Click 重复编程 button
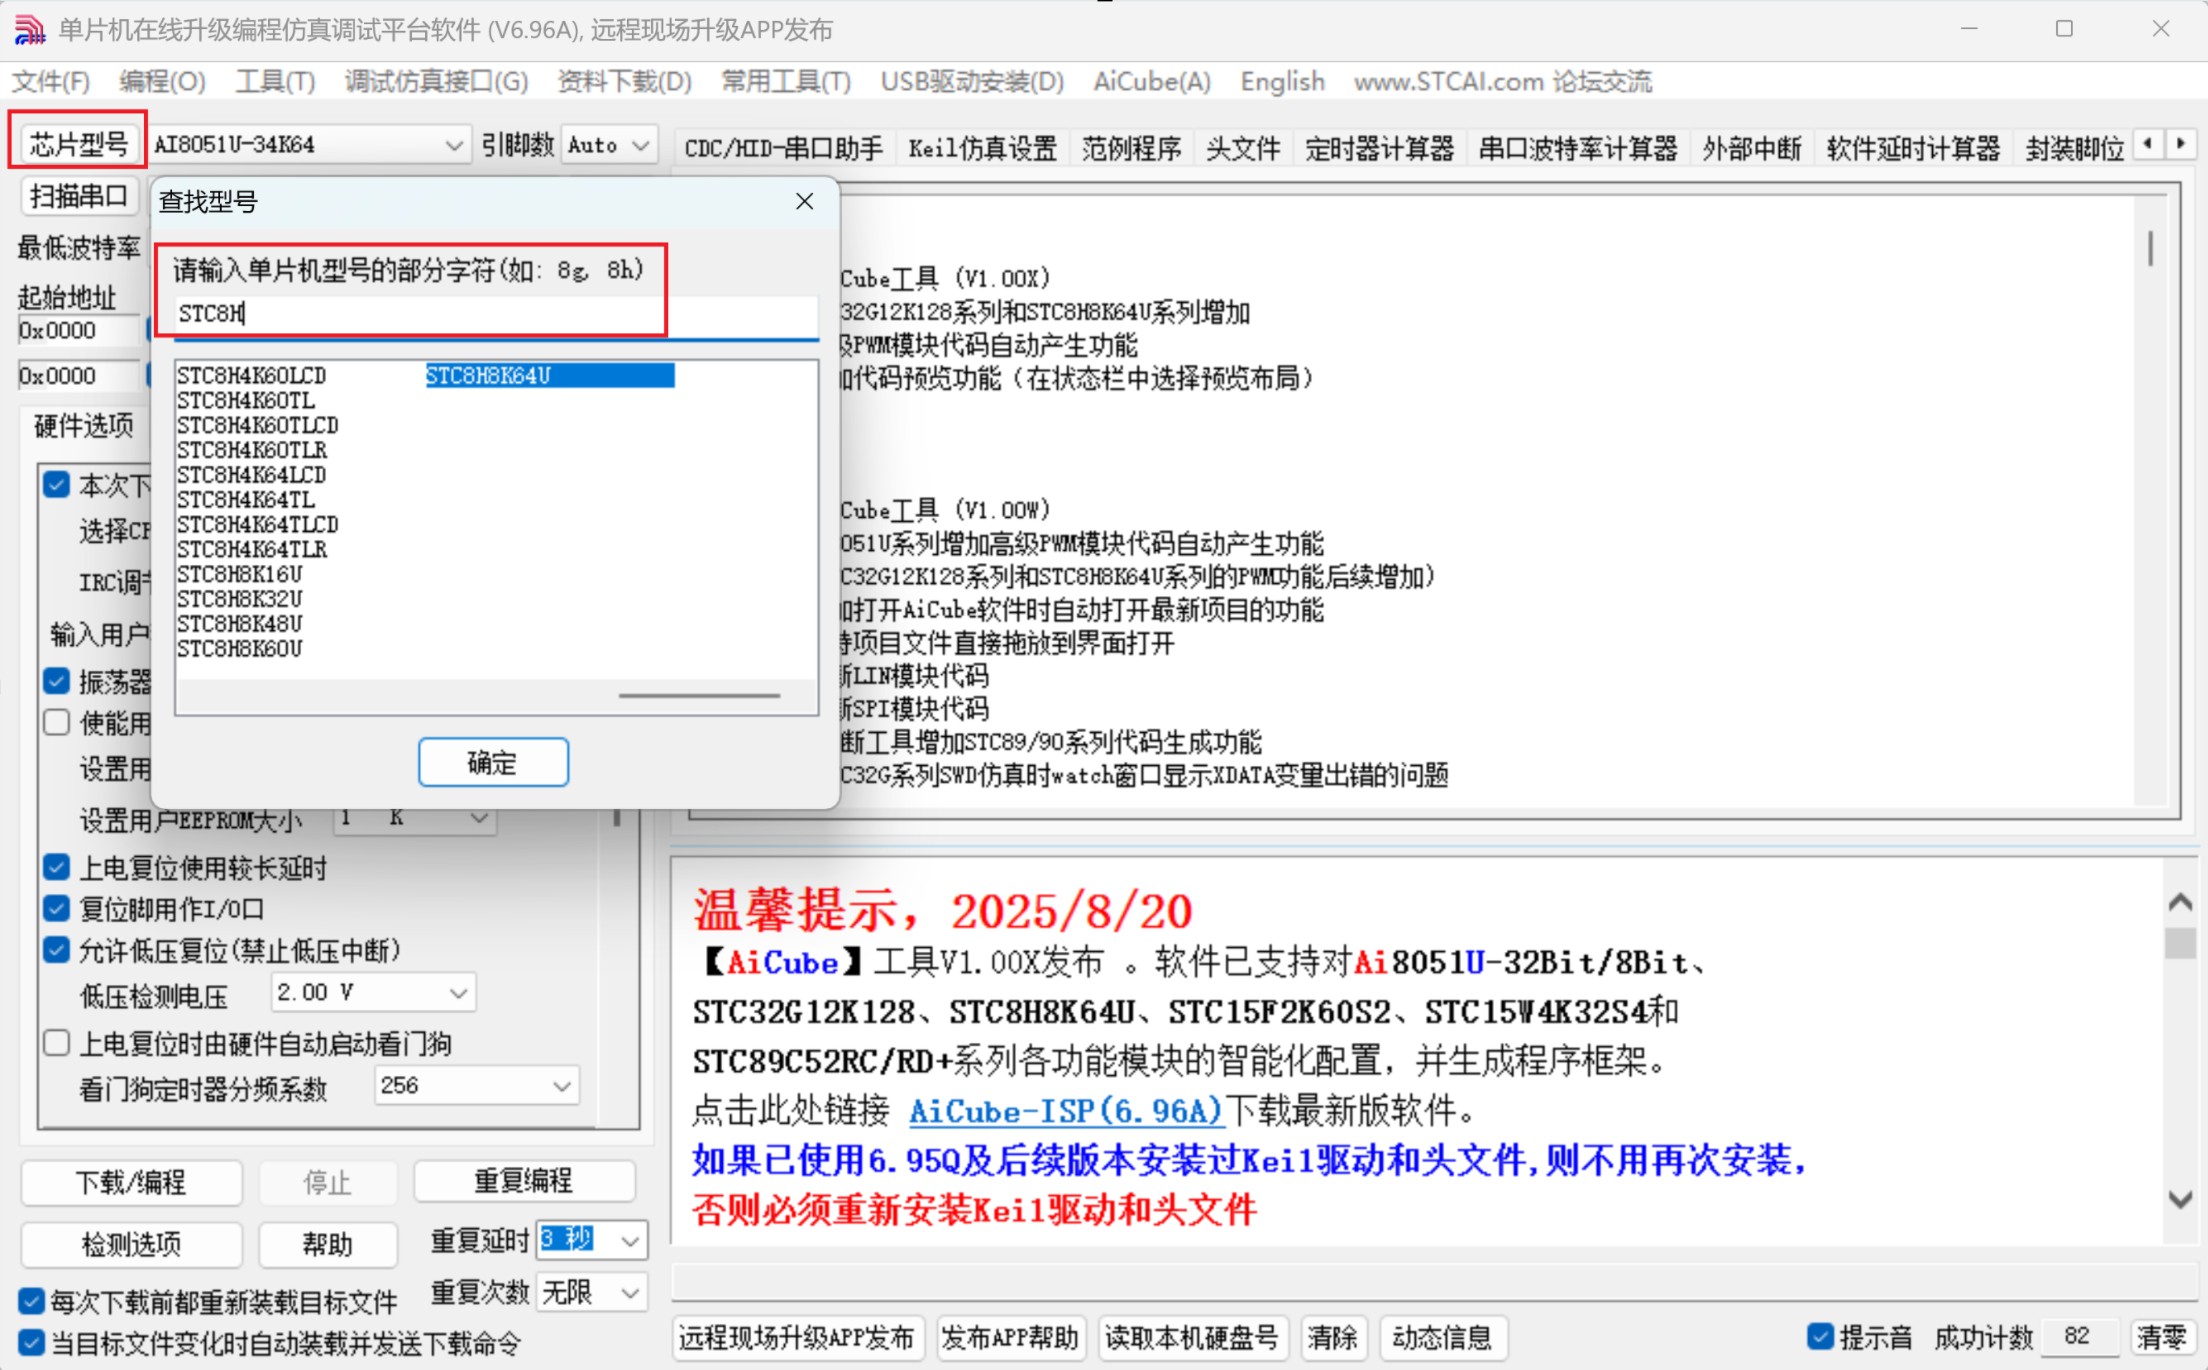2208x1370 pixels. 523,1181
